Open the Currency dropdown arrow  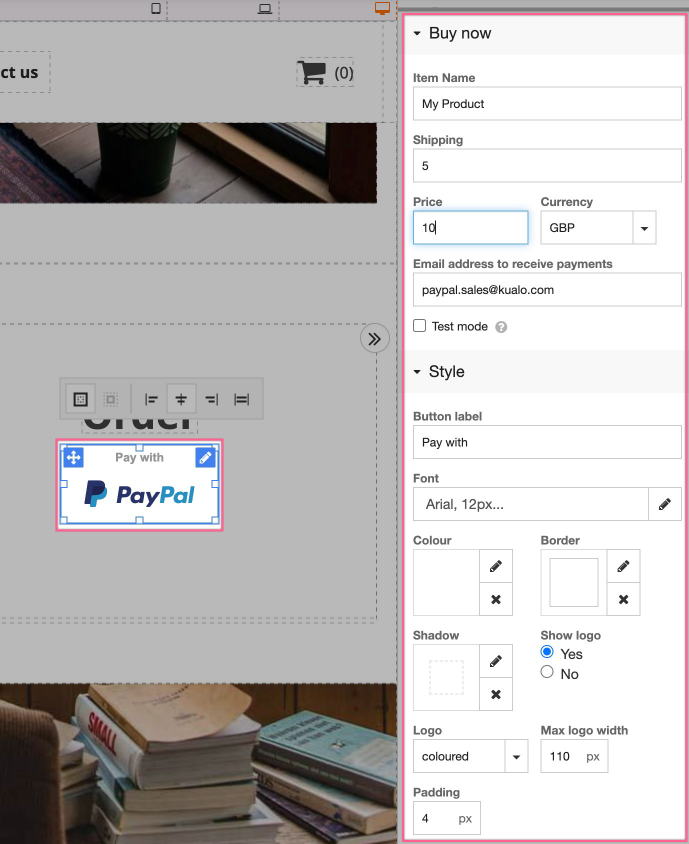644,228
